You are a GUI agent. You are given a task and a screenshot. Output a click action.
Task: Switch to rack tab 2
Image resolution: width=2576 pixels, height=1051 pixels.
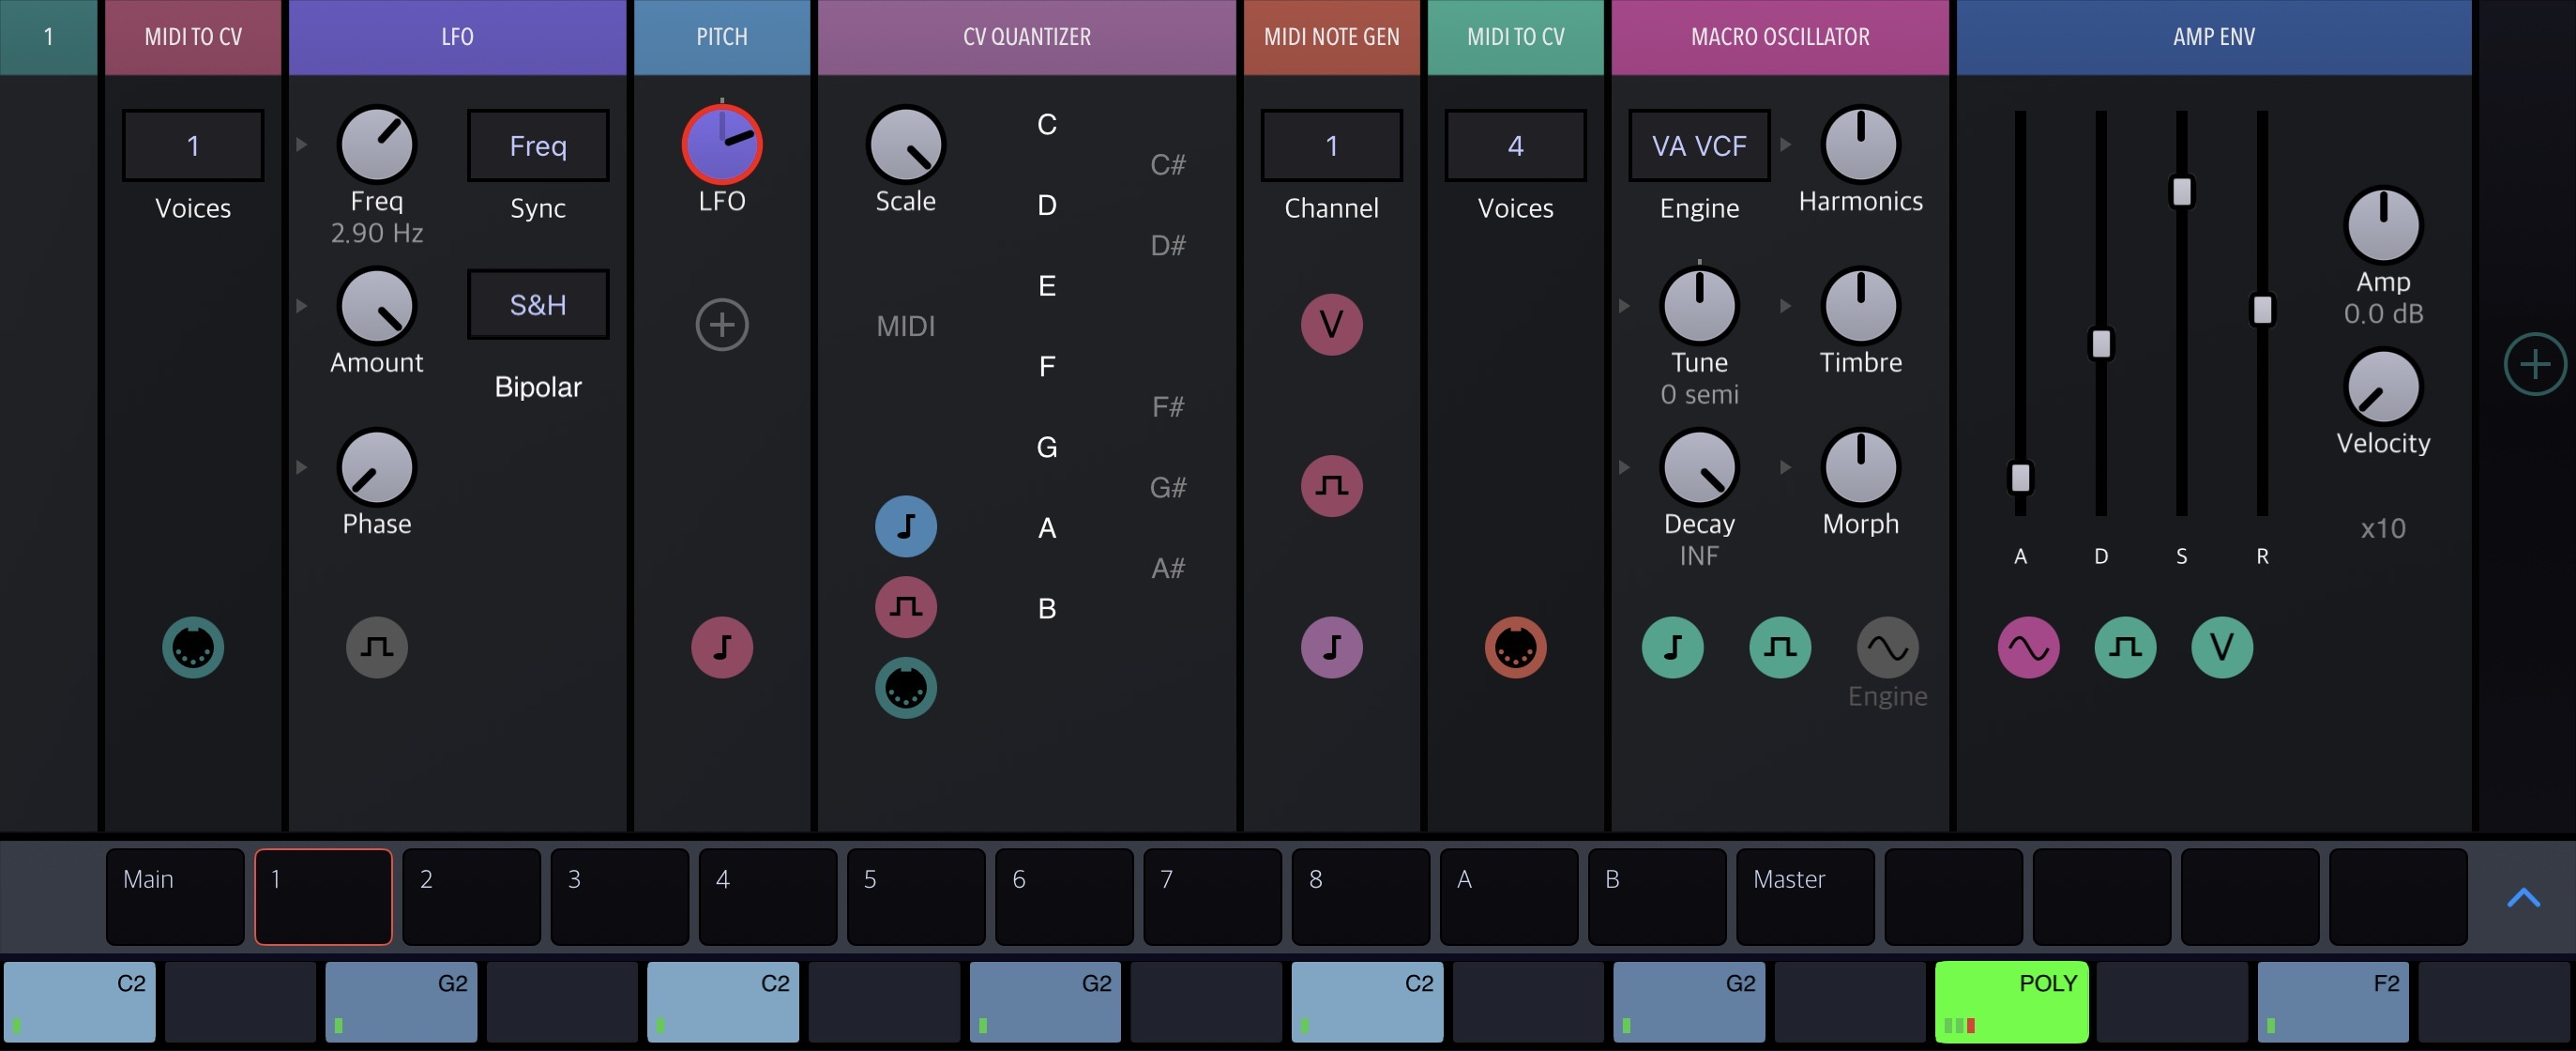pos(471,897)
